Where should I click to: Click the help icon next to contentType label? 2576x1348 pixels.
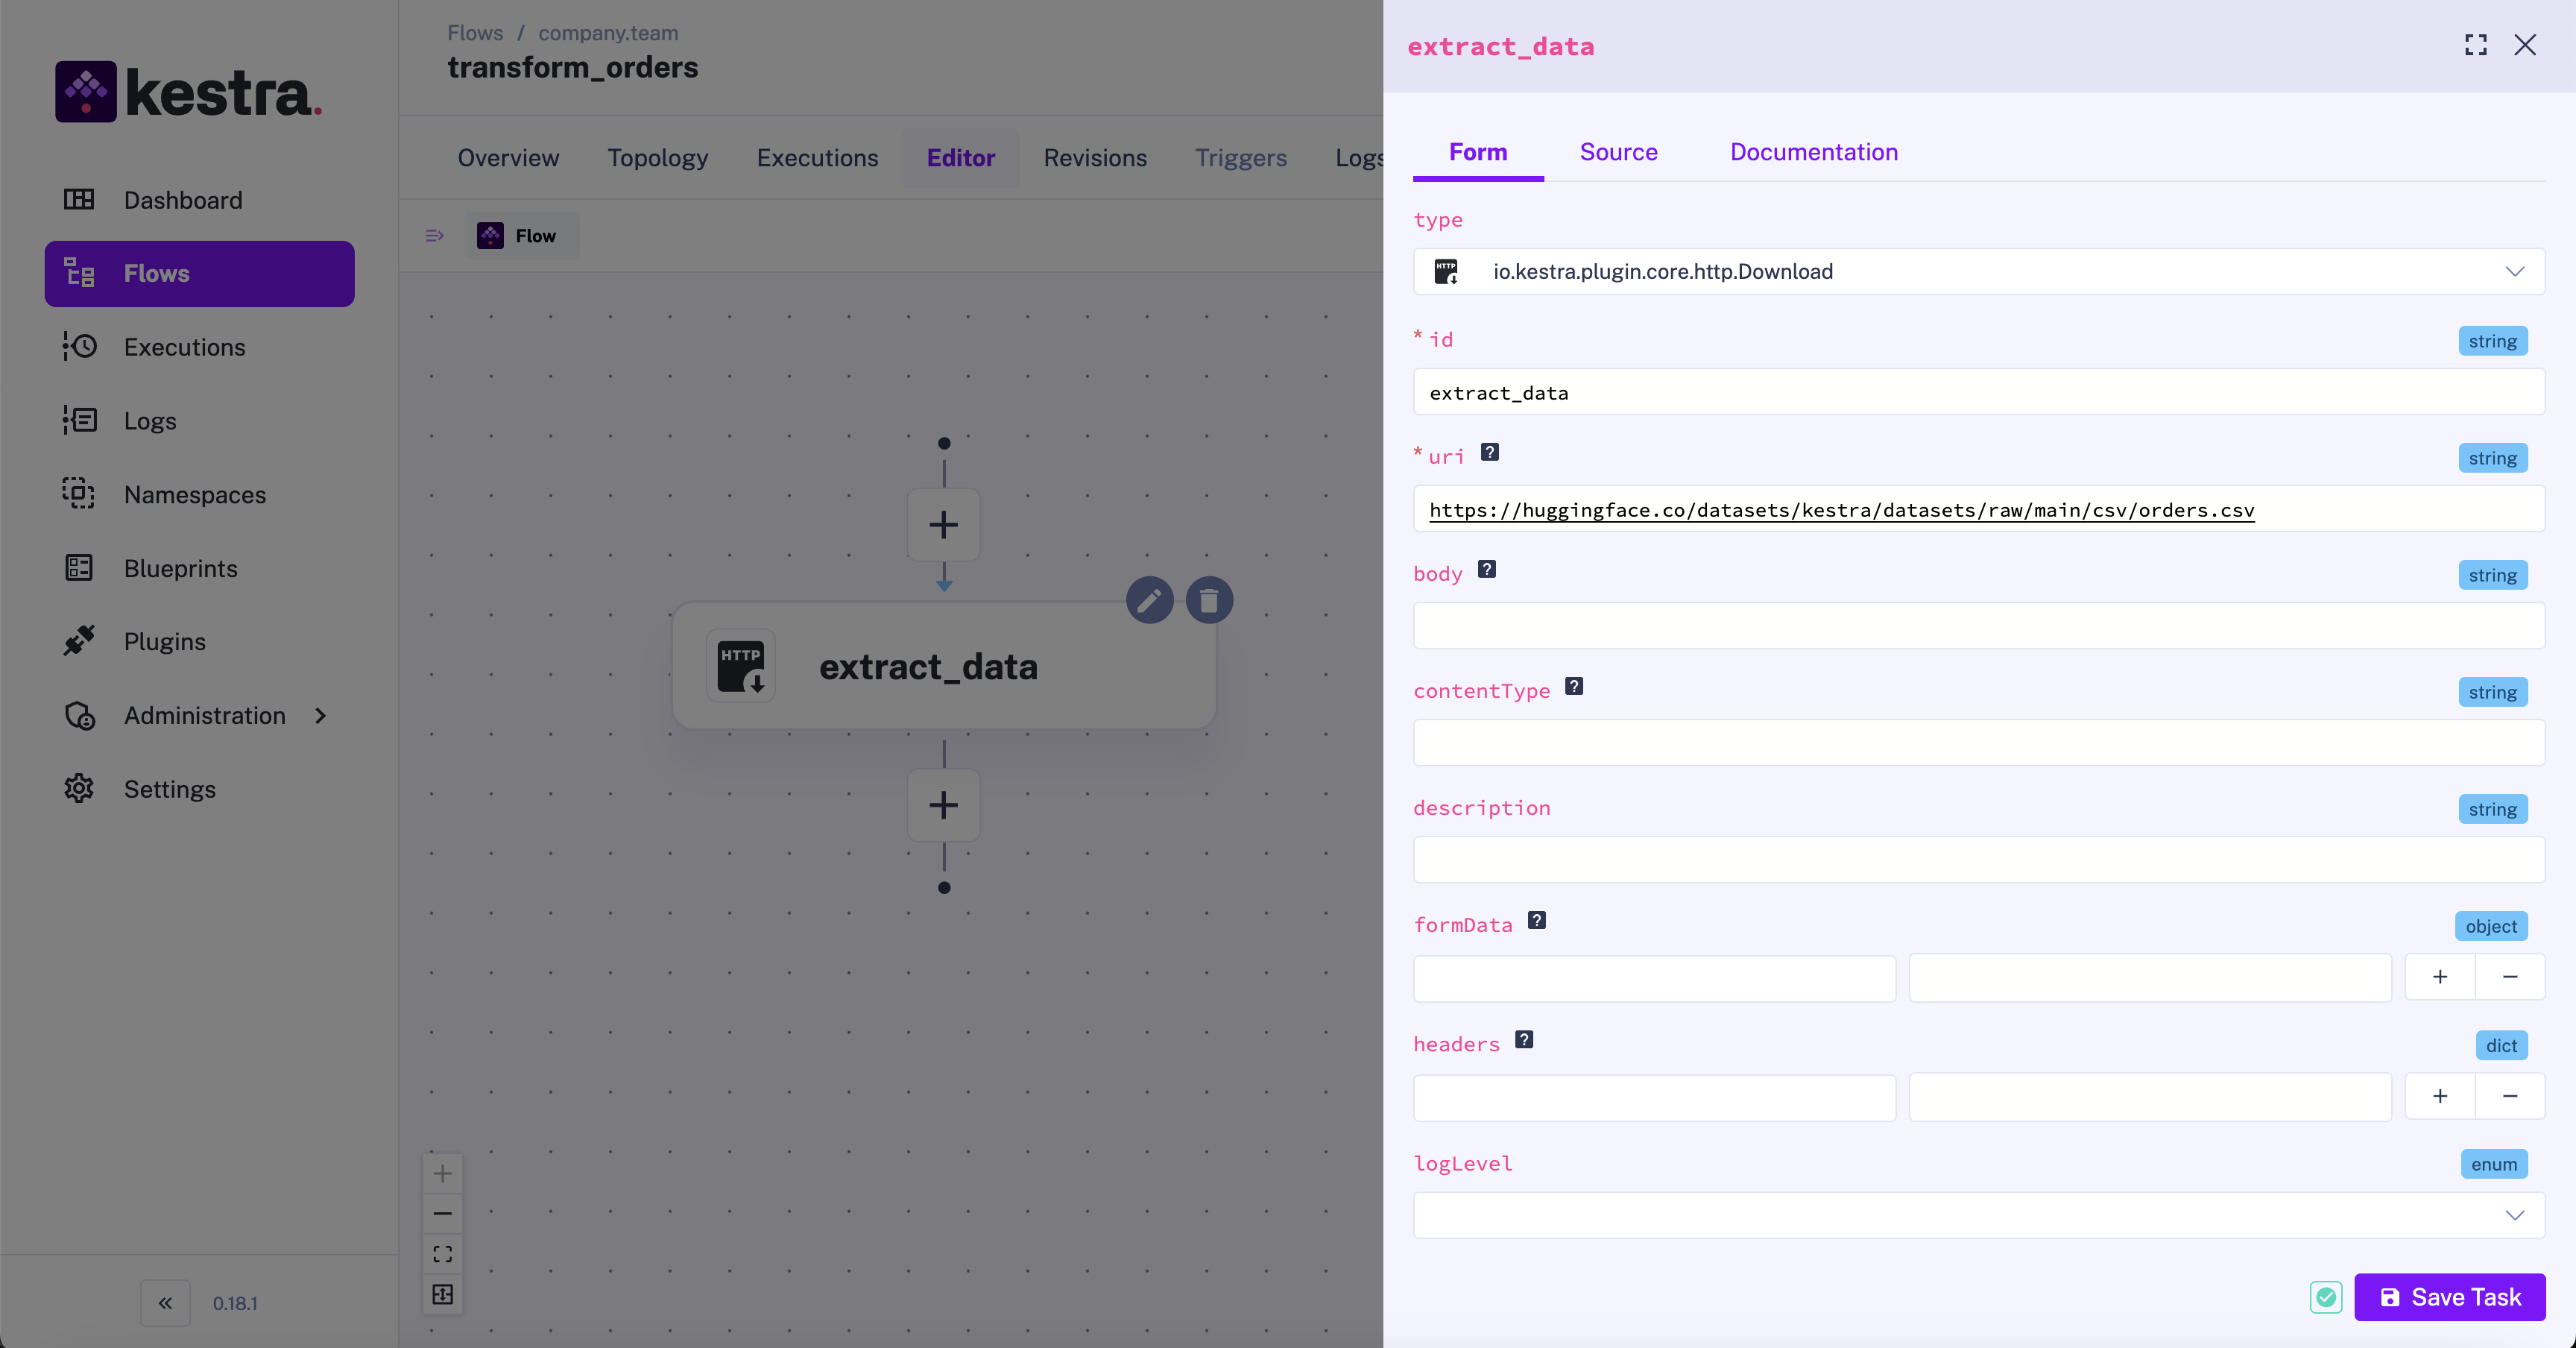pos(1573,686)
